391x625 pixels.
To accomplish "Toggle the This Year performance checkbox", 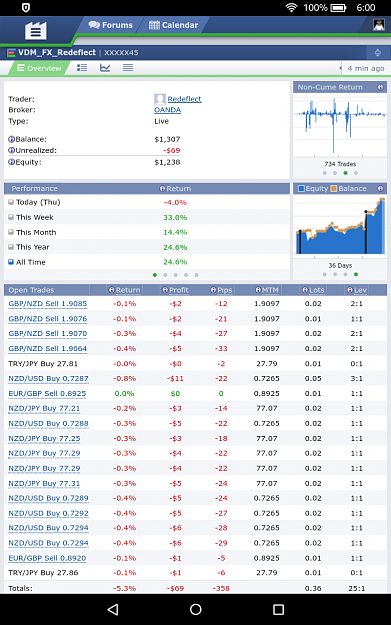I will click(11, 247).
